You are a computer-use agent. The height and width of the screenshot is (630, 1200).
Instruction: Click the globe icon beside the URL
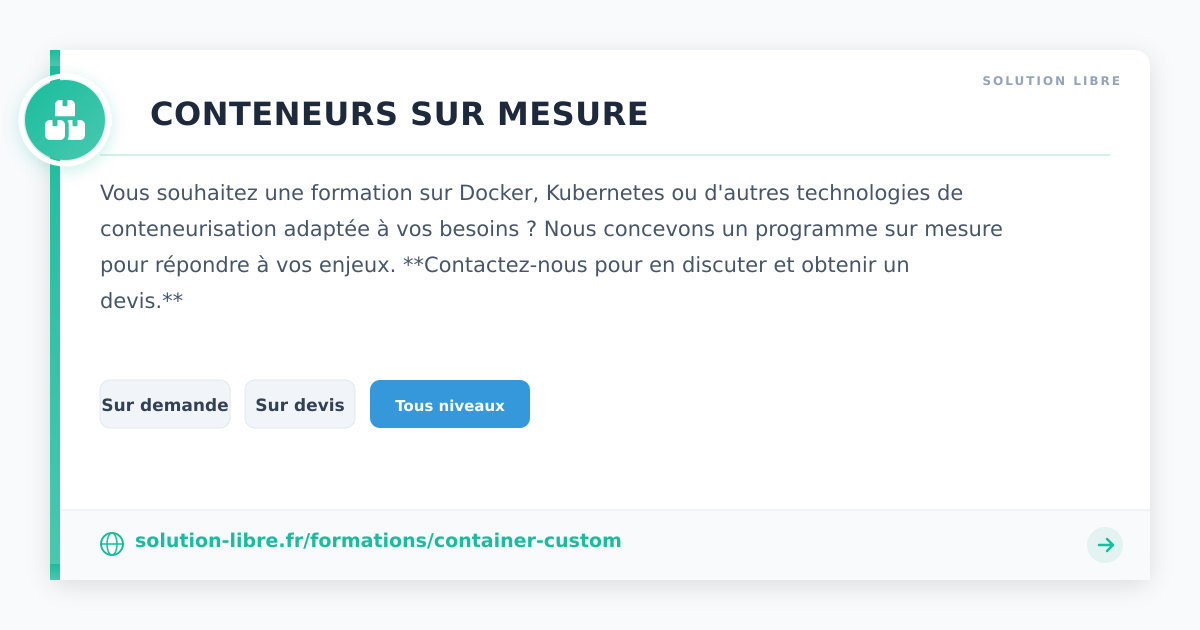(112, 544)
